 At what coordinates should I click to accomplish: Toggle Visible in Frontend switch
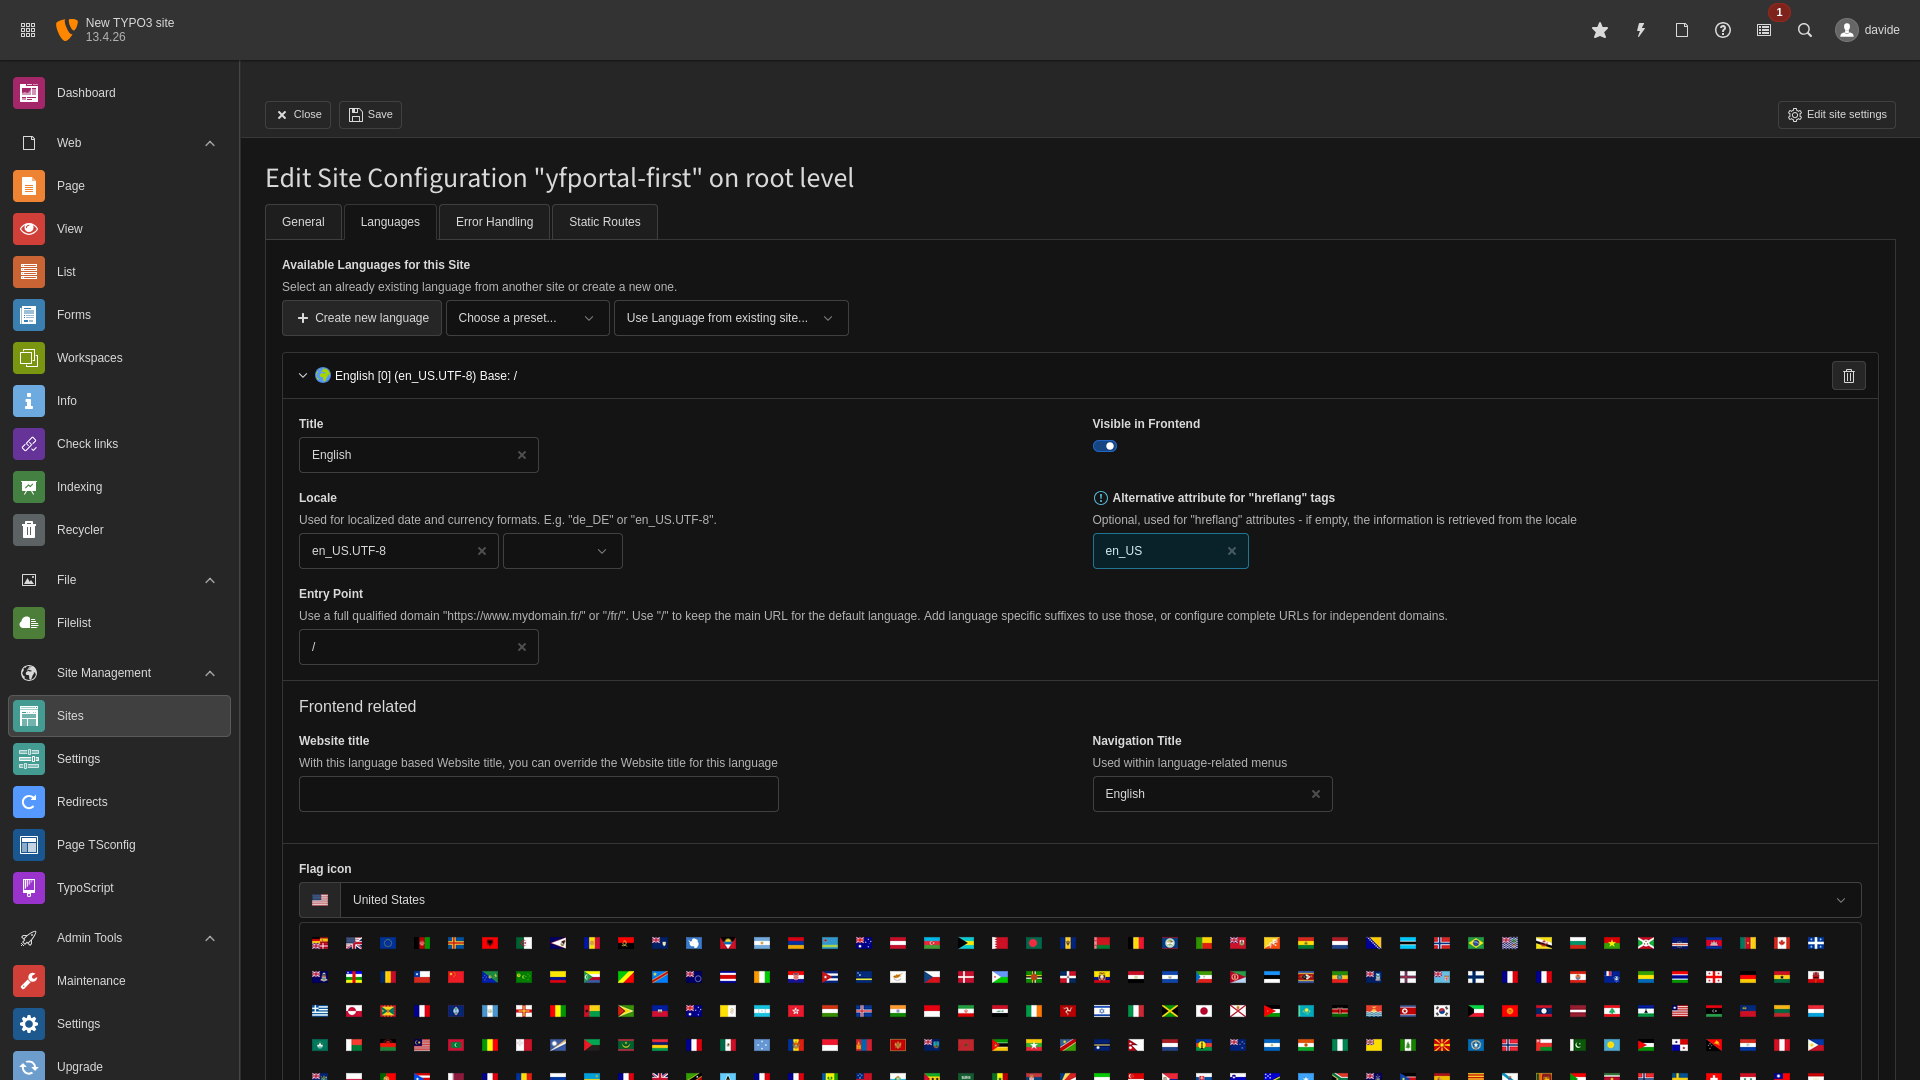[1105, 446]
